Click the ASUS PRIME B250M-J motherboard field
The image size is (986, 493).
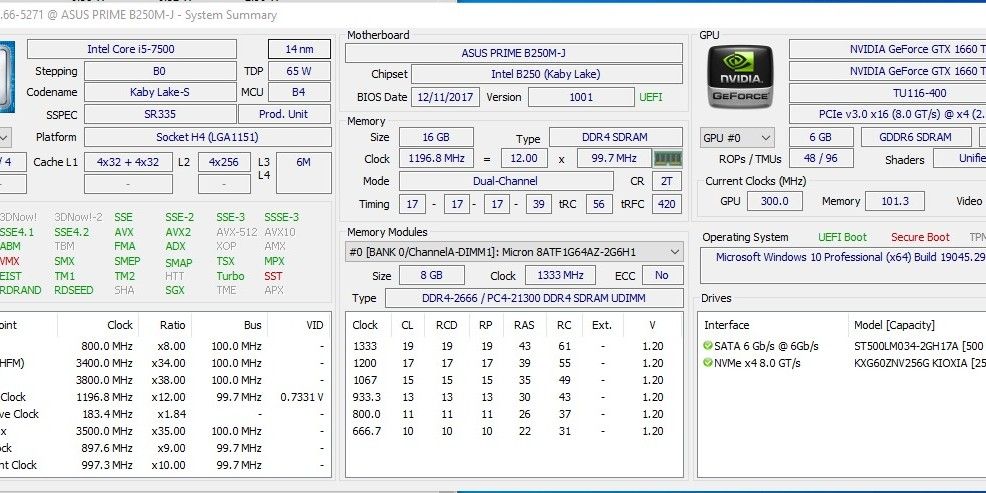[x=514, y=53]
